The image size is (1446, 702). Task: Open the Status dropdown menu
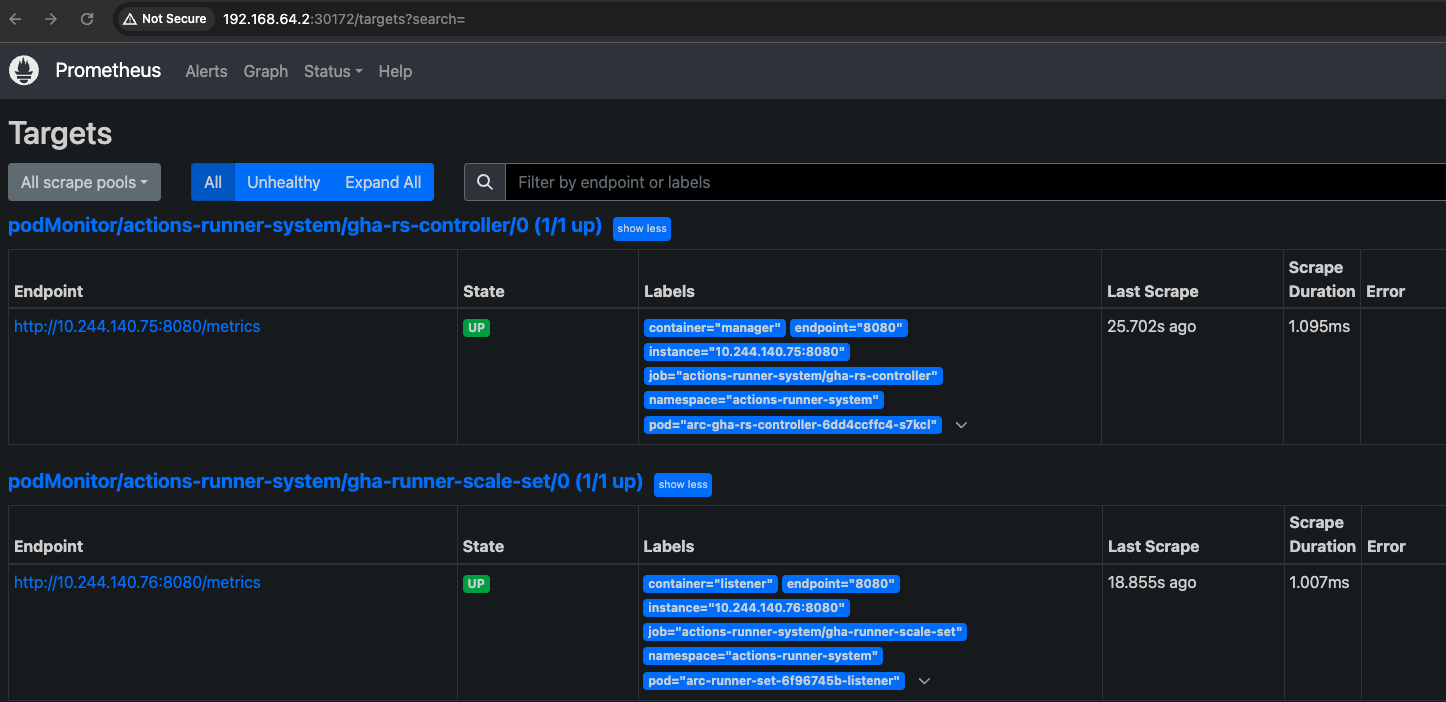(x=332, y=71)
